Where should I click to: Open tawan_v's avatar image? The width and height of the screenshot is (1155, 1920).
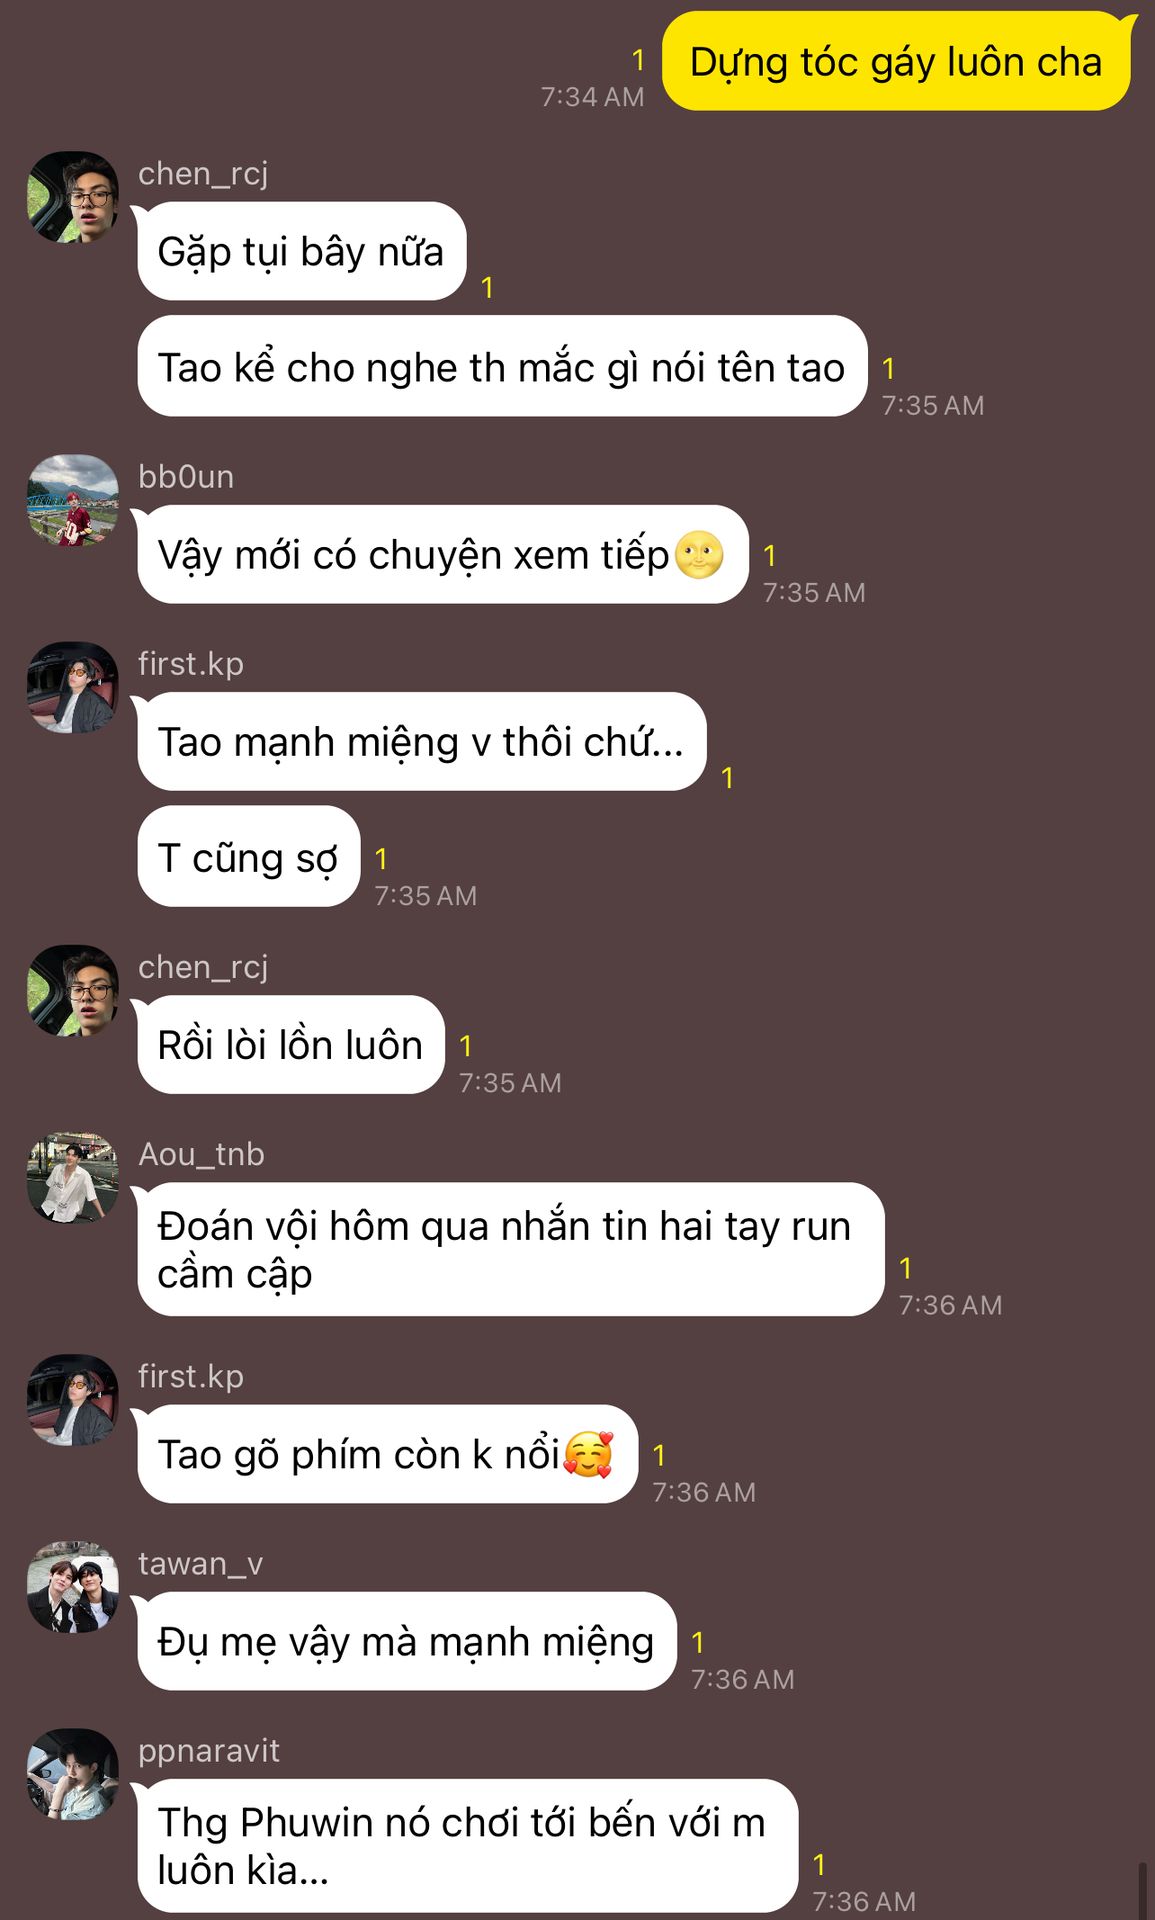click(x=72, y=1587)
